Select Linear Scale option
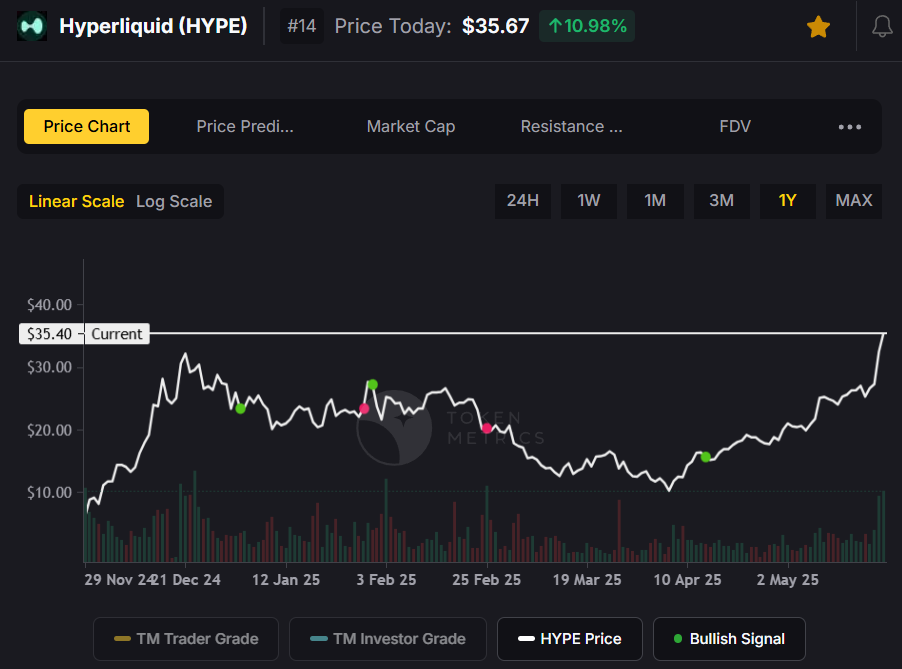Image resolution: width=902 pixels, height=669 pixels. point(77,201)
